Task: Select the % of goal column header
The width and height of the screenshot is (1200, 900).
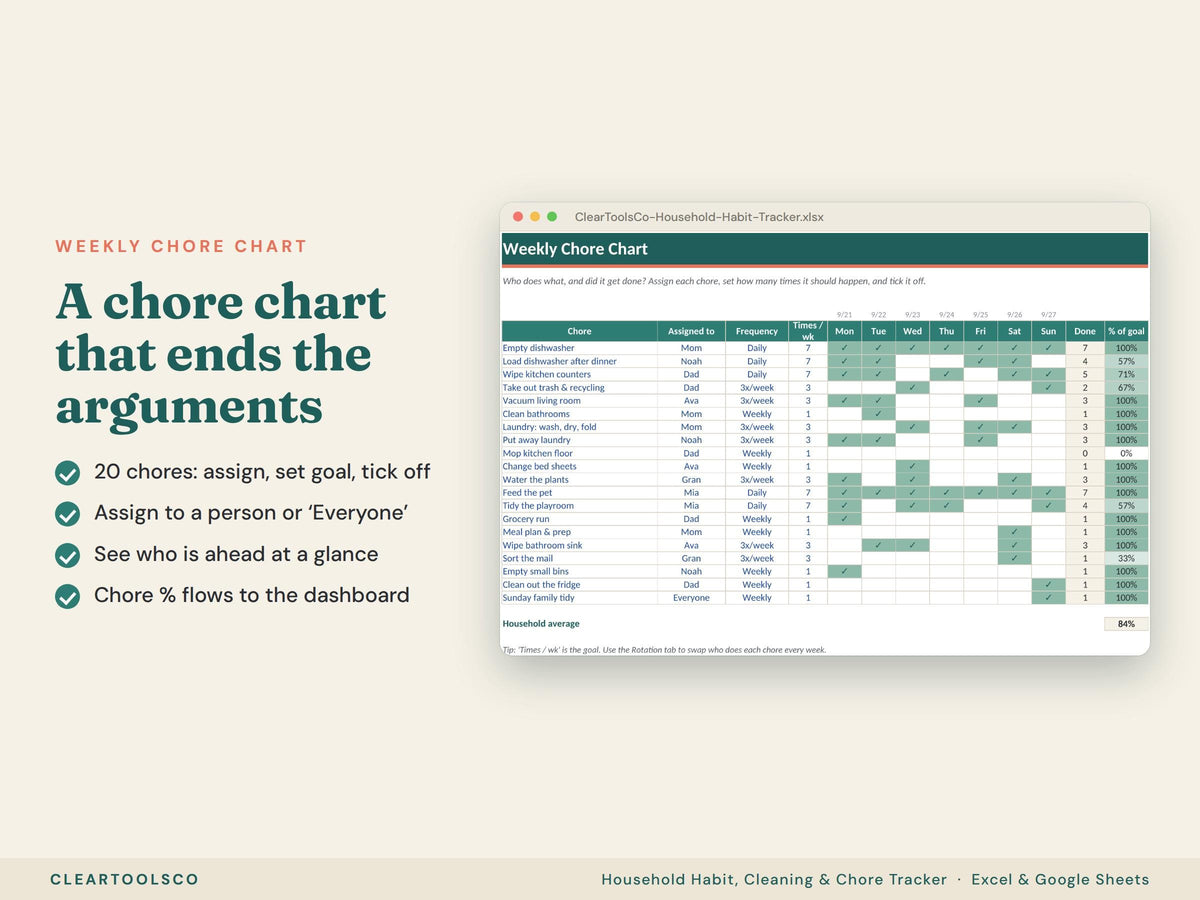Action: tap(1126, 331)
